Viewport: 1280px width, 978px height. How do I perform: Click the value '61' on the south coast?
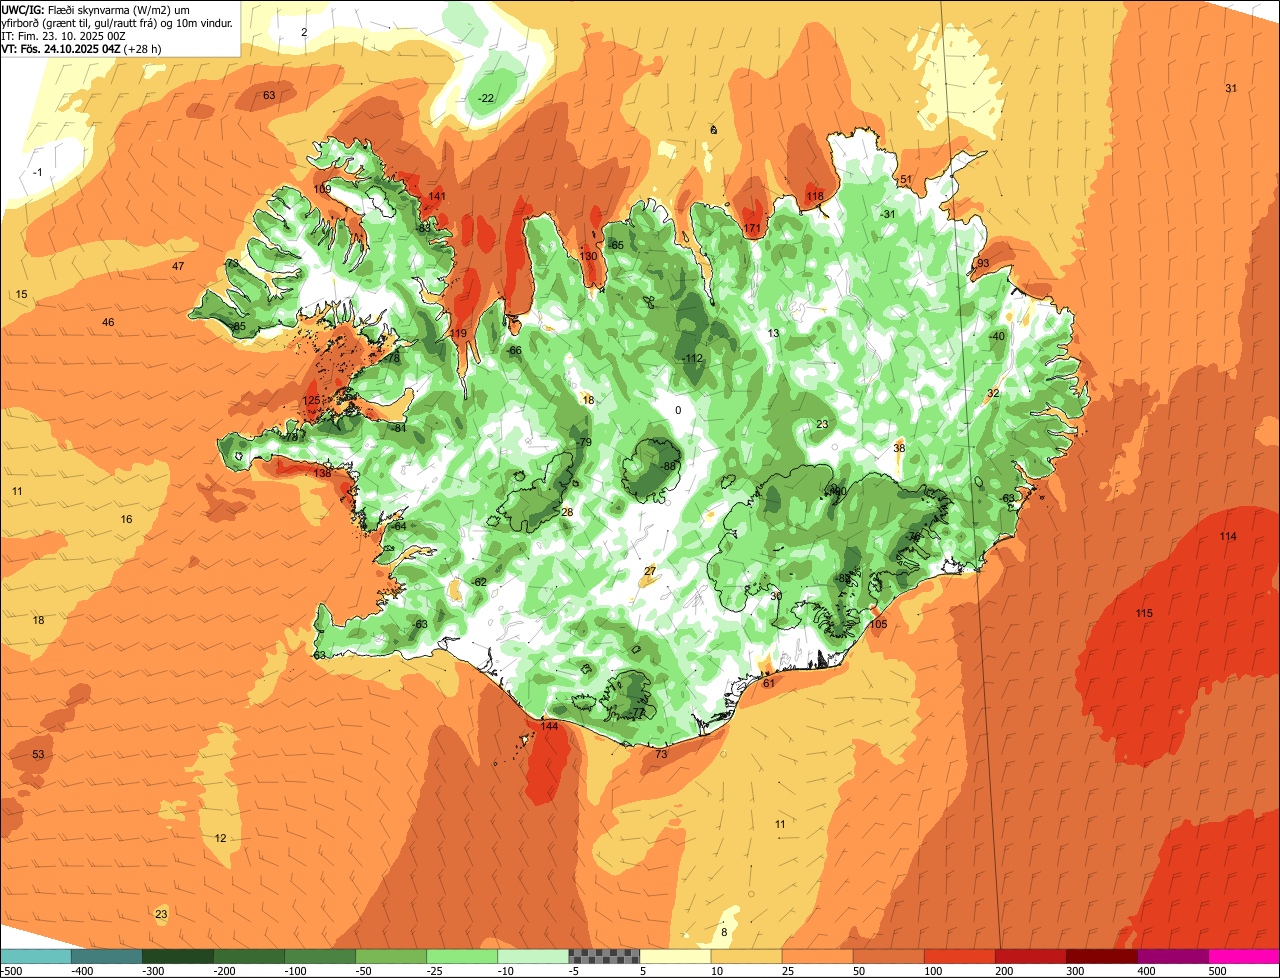[769, 683]
